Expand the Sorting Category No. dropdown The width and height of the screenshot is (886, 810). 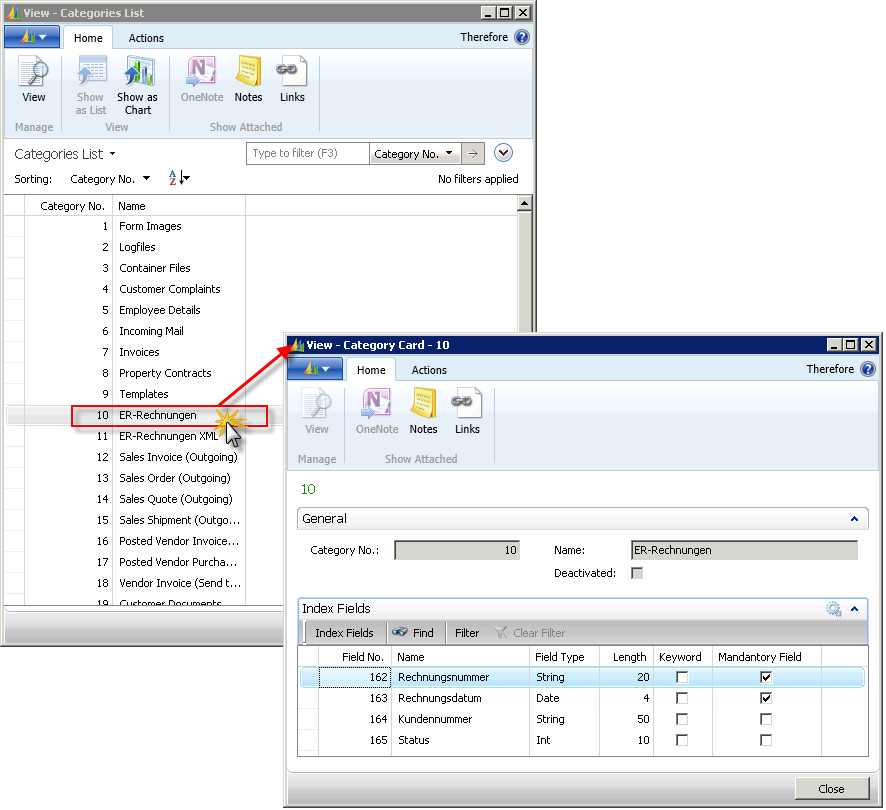pyautogui.click(x=110, y=179)
